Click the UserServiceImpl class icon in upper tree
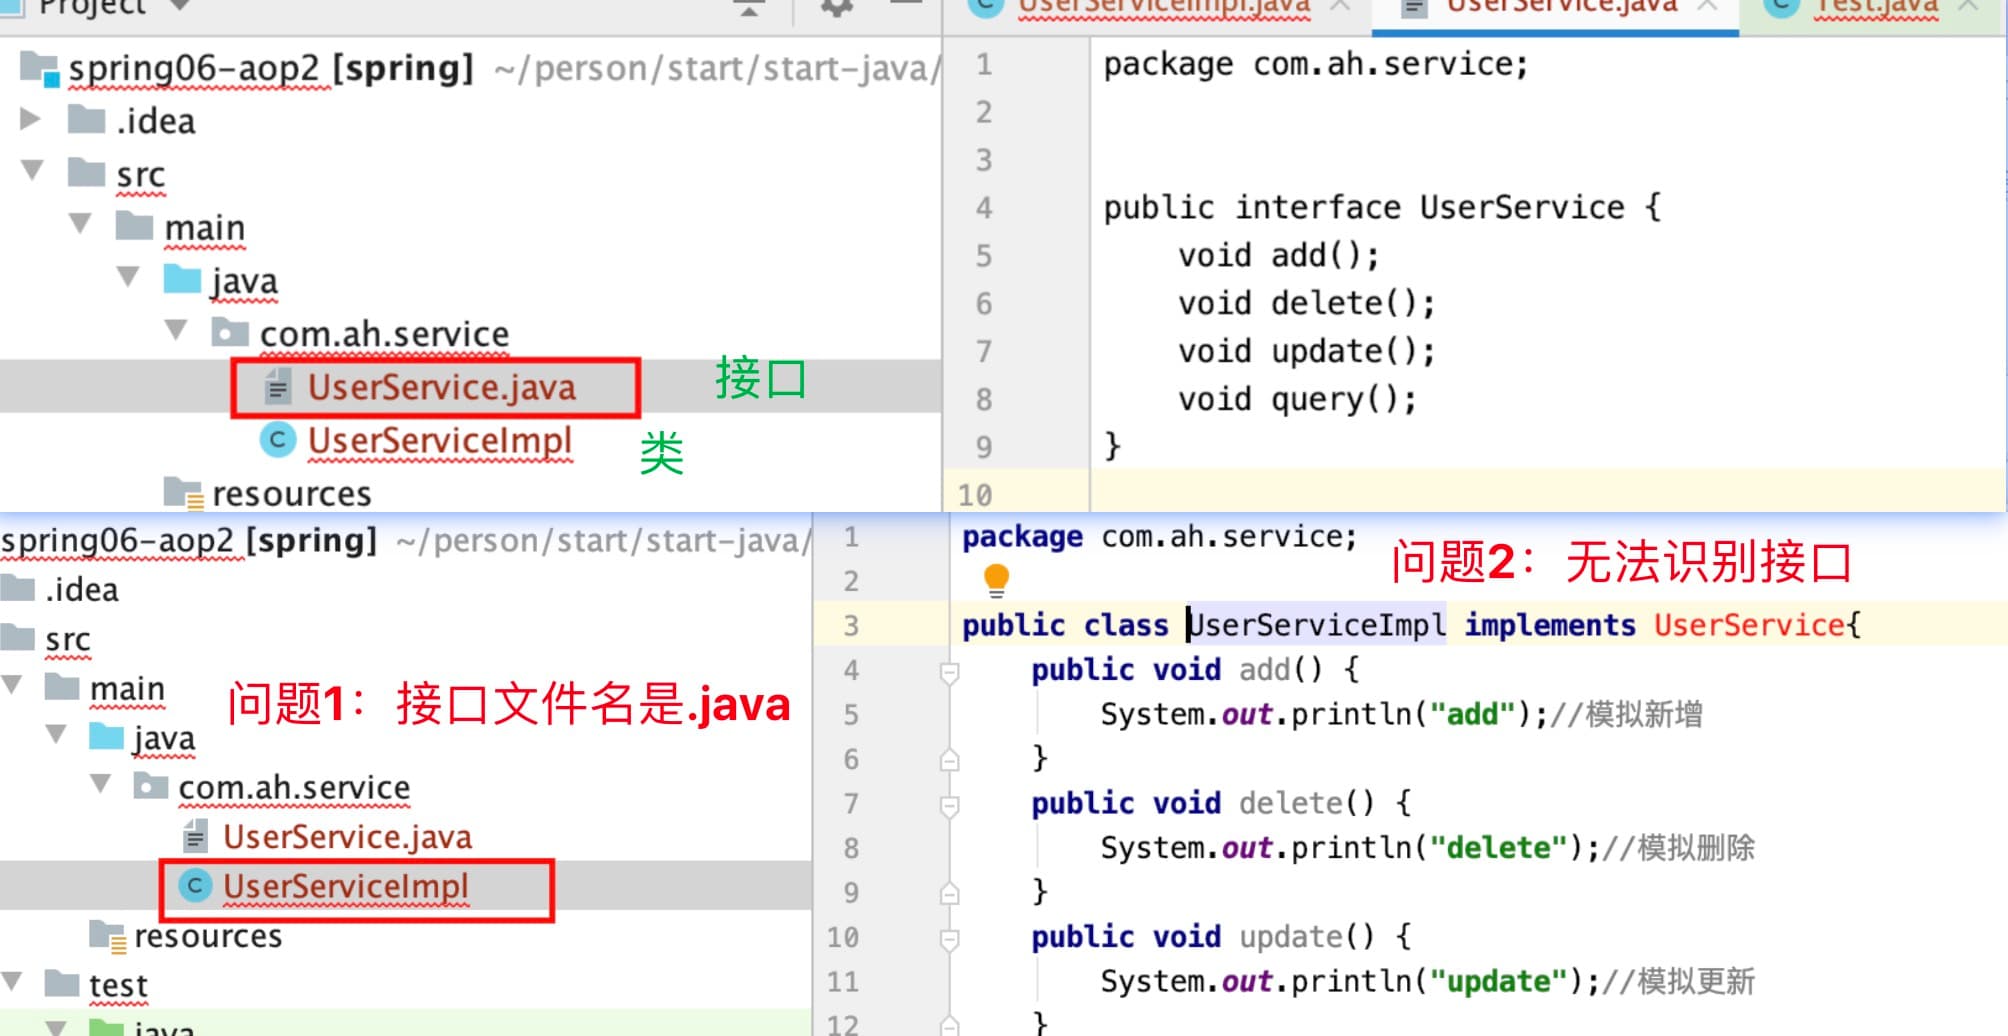Screen dimensions: 2008x1036 (x=278, y=439)
